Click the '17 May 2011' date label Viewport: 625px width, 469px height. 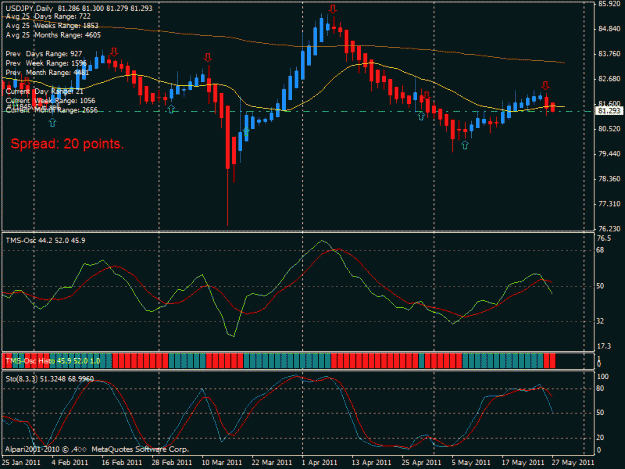point(523,463)
